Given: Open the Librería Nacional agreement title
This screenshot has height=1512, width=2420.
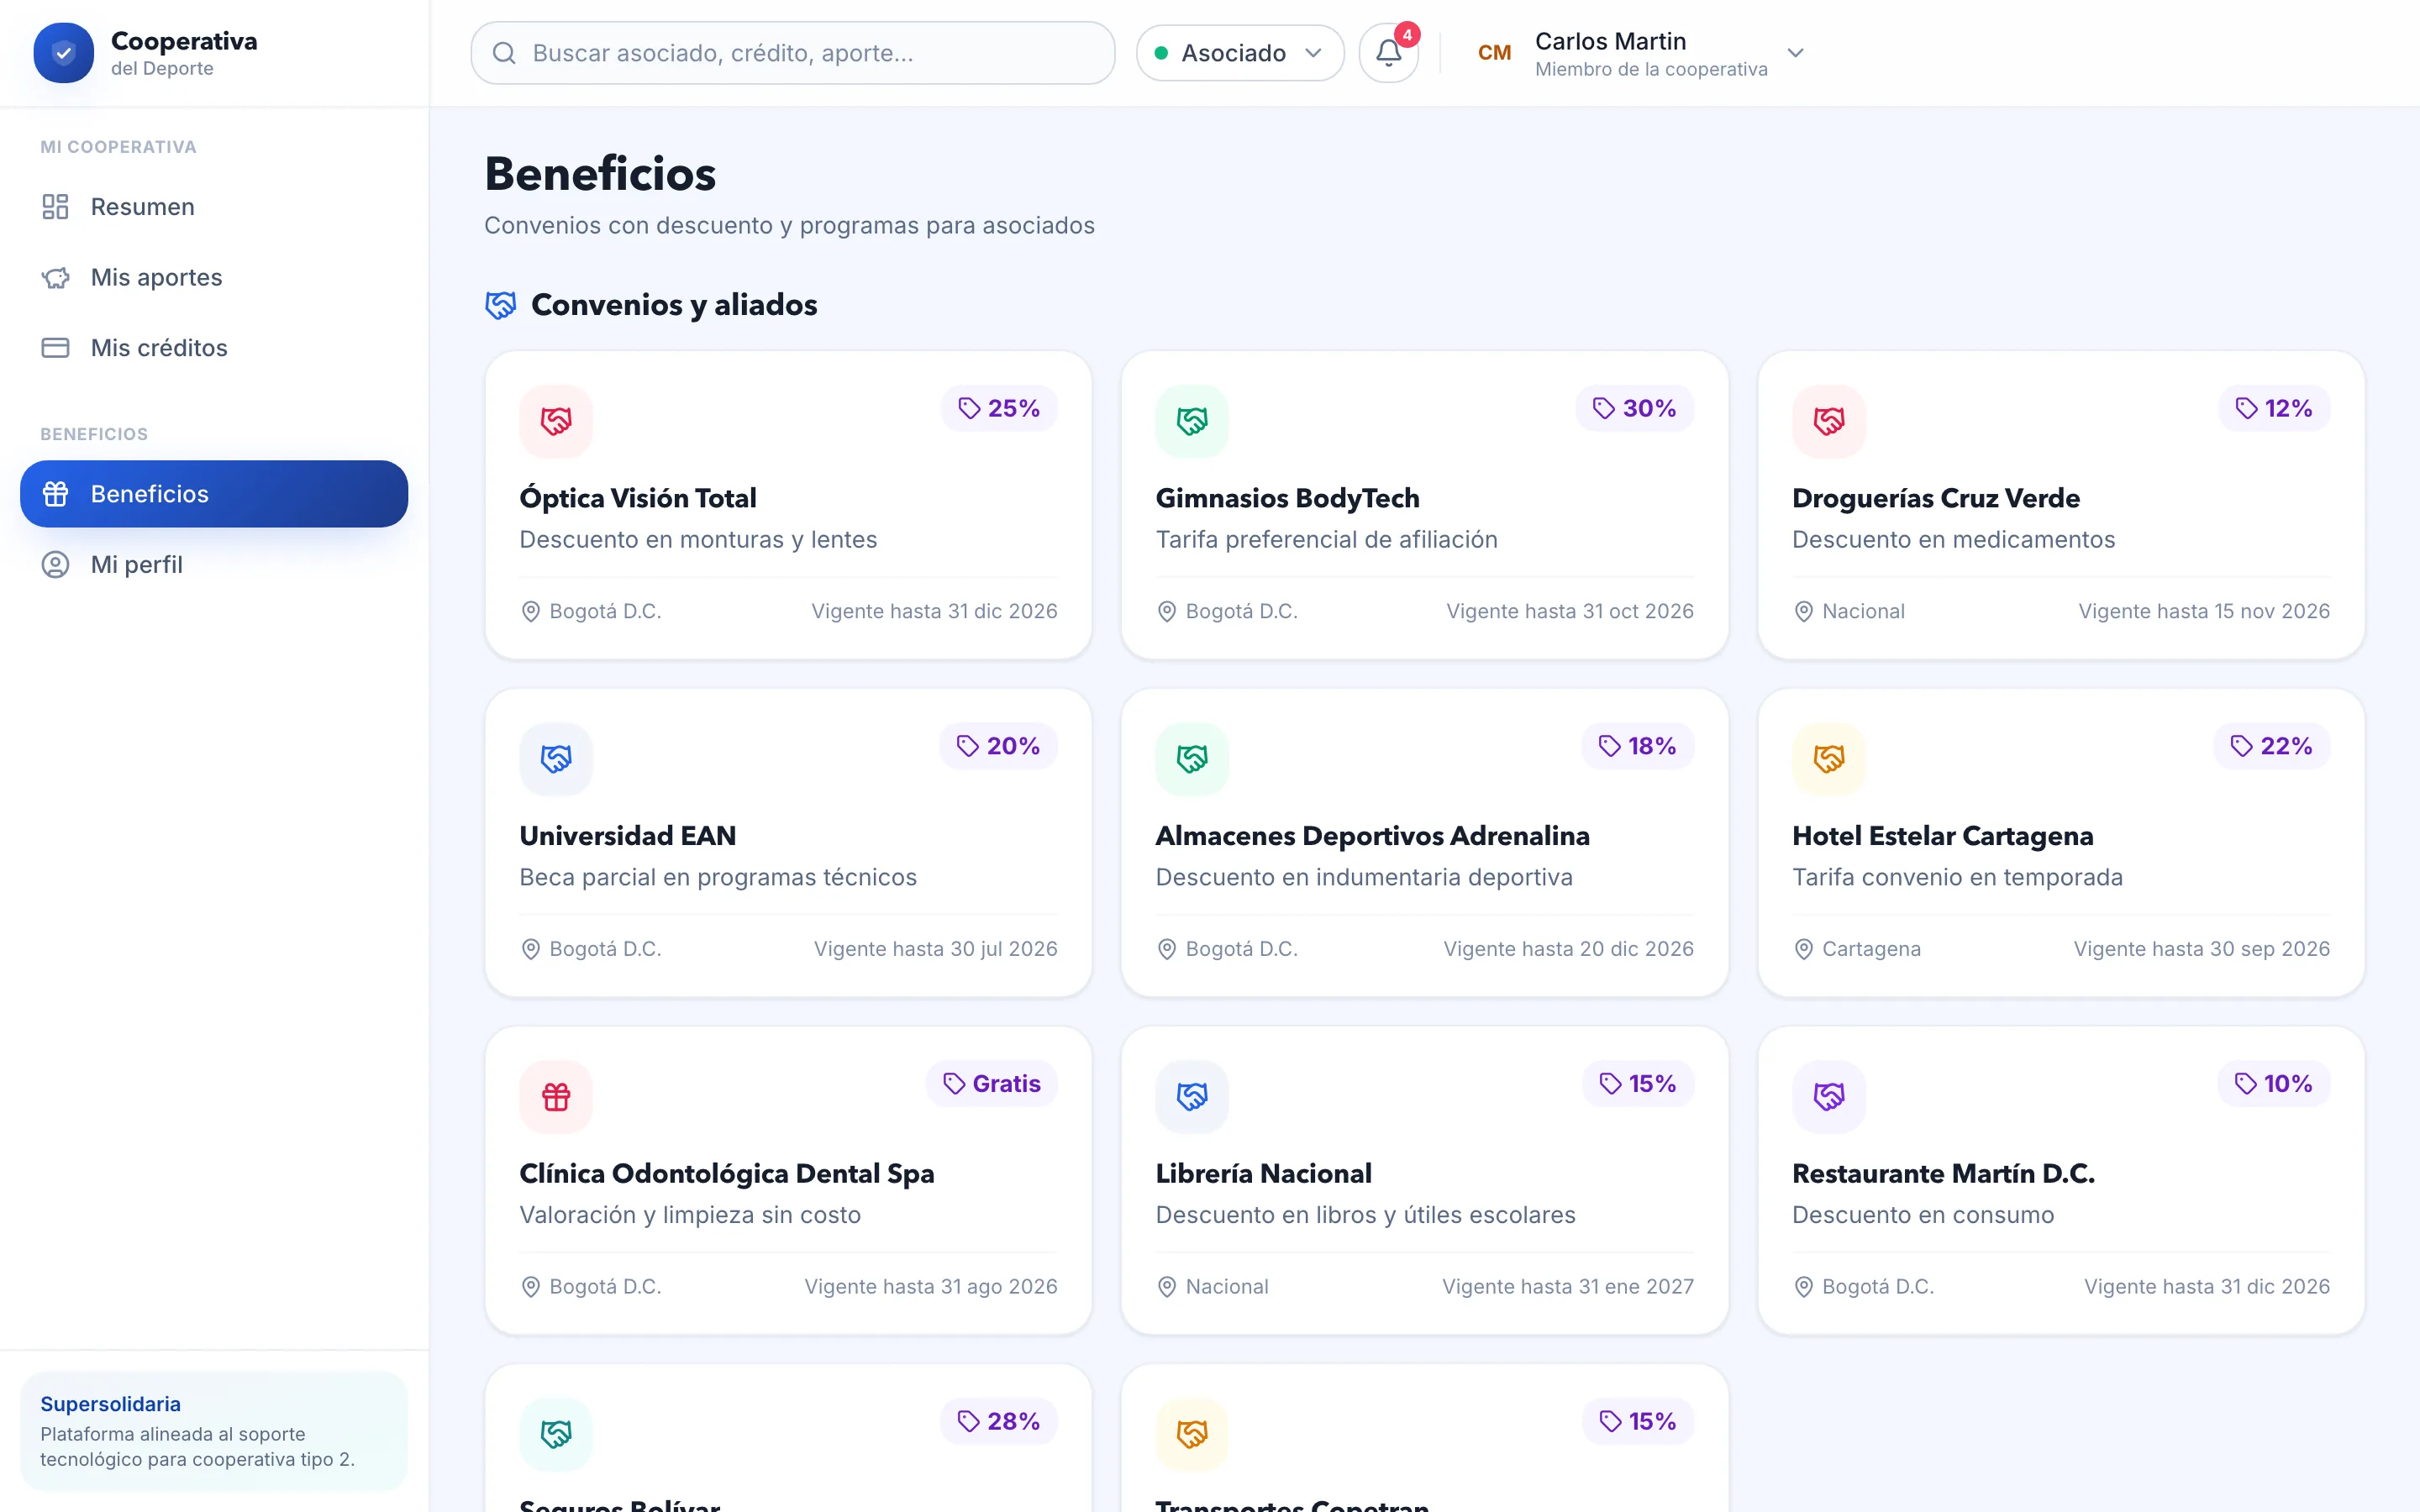Looking at the screenshot, I should coord(1264,1174).
